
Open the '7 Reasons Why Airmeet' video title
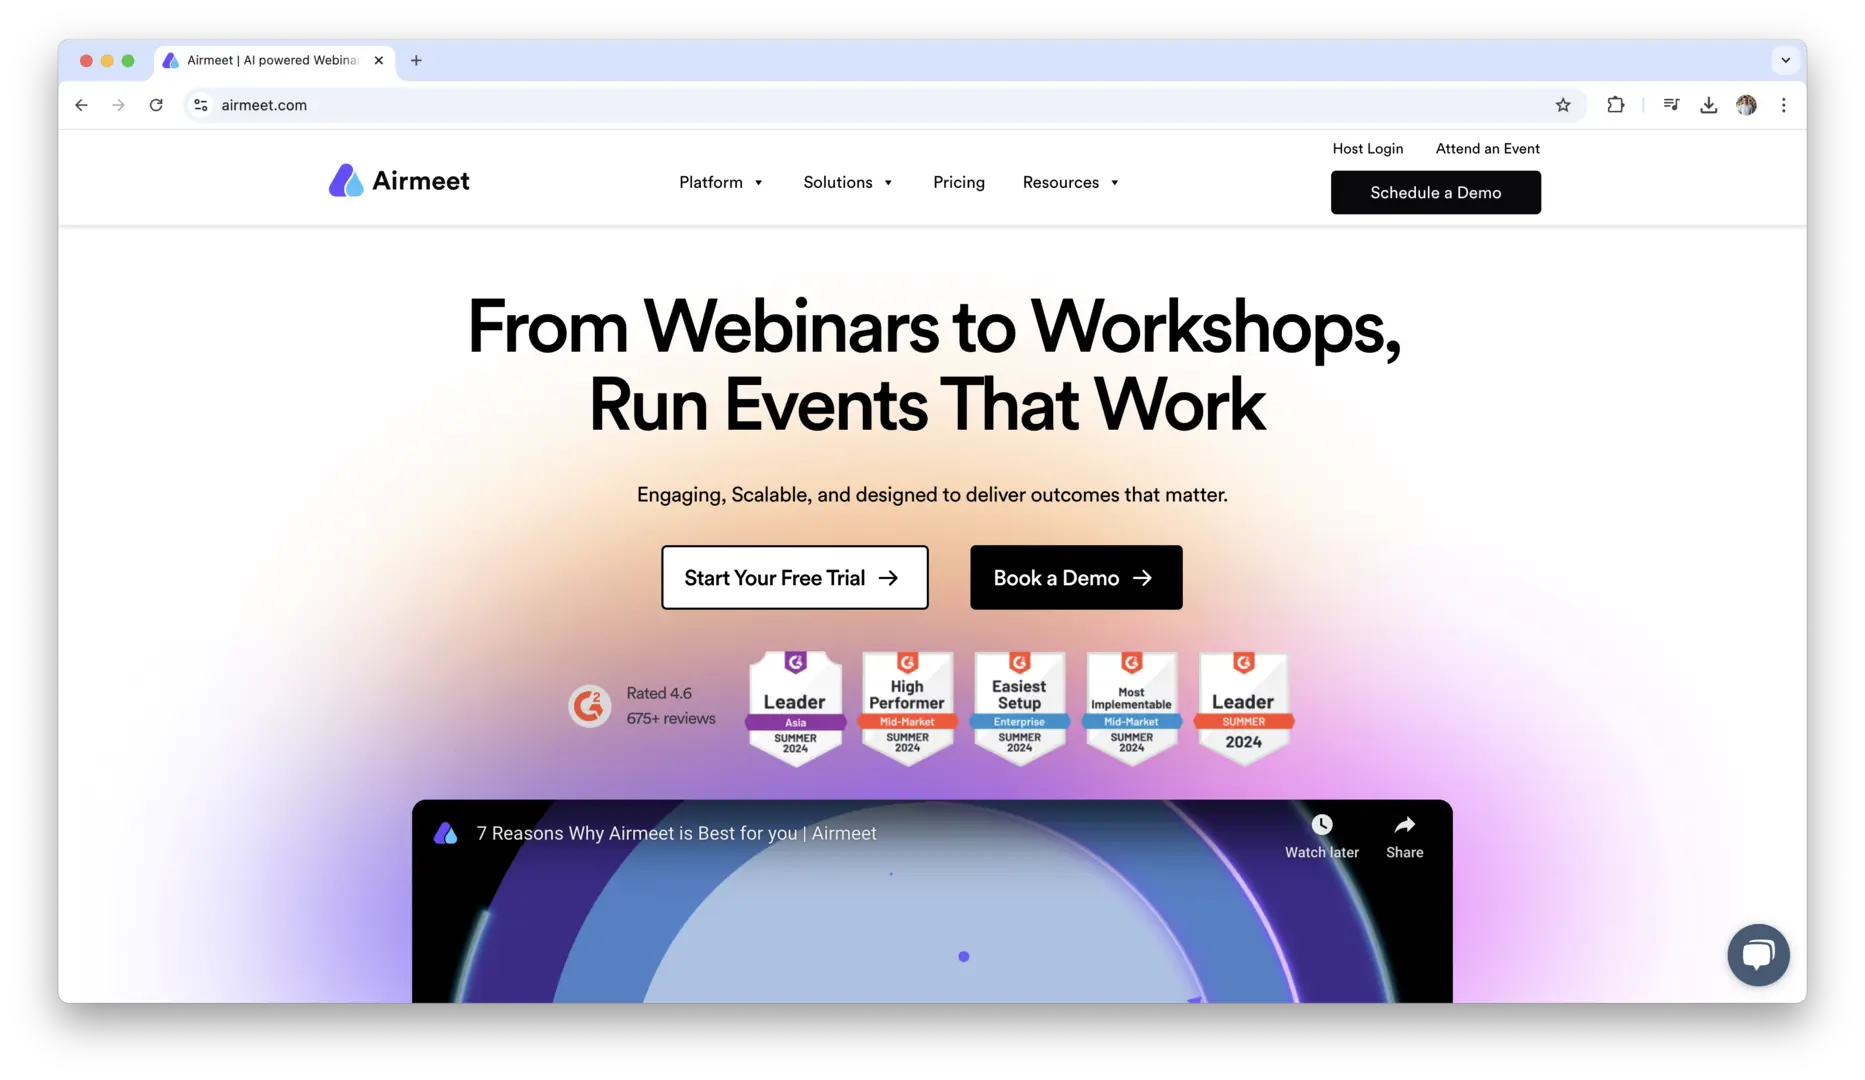pyautogui.click(x=677, y=834)
